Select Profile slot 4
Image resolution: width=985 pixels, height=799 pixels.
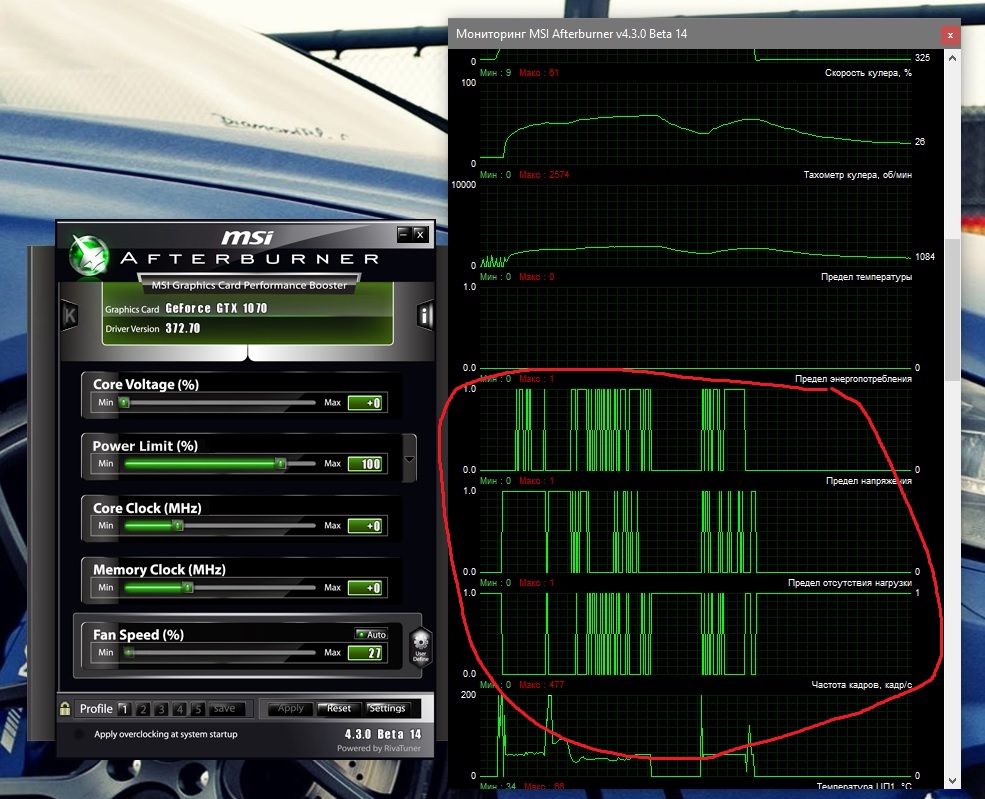click(x=180, y=709)
